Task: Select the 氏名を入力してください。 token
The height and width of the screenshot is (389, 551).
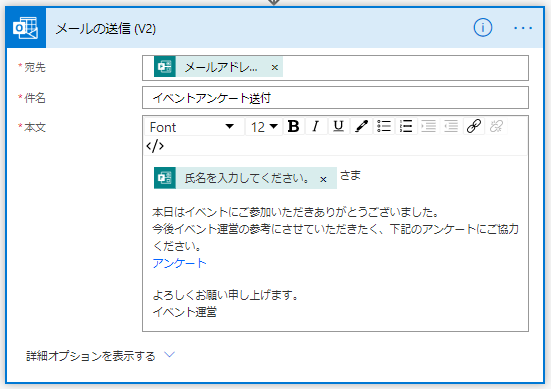Action: click(x=245, y=178)
